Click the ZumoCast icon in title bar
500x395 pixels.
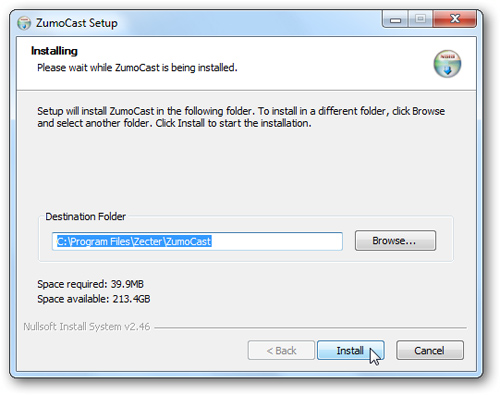(x=24, y=23)
